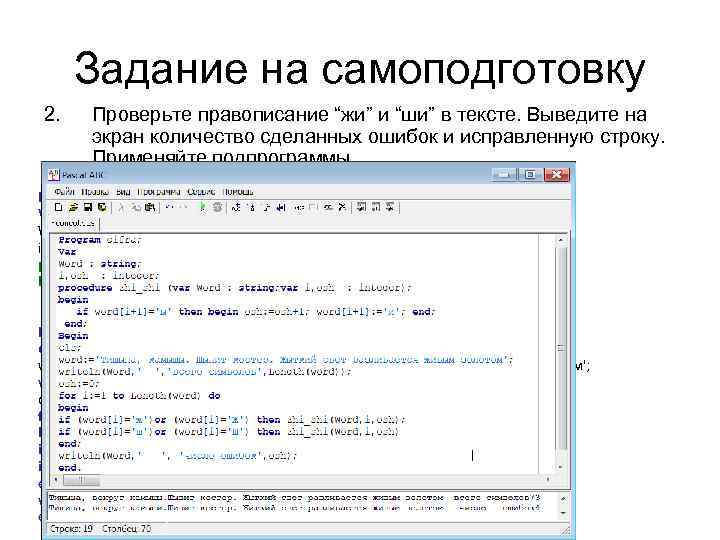Viewport: 720px width, 540px height.
Task: Click the editor horizontal scrollbar left arrow
Action: 56,479
